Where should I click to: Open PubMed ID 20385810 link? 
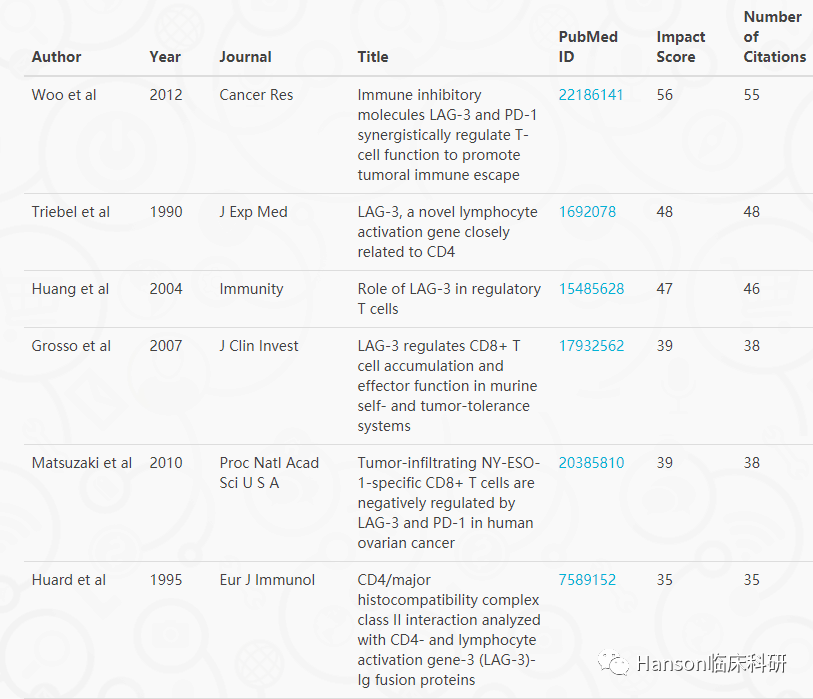click(591, 463)
